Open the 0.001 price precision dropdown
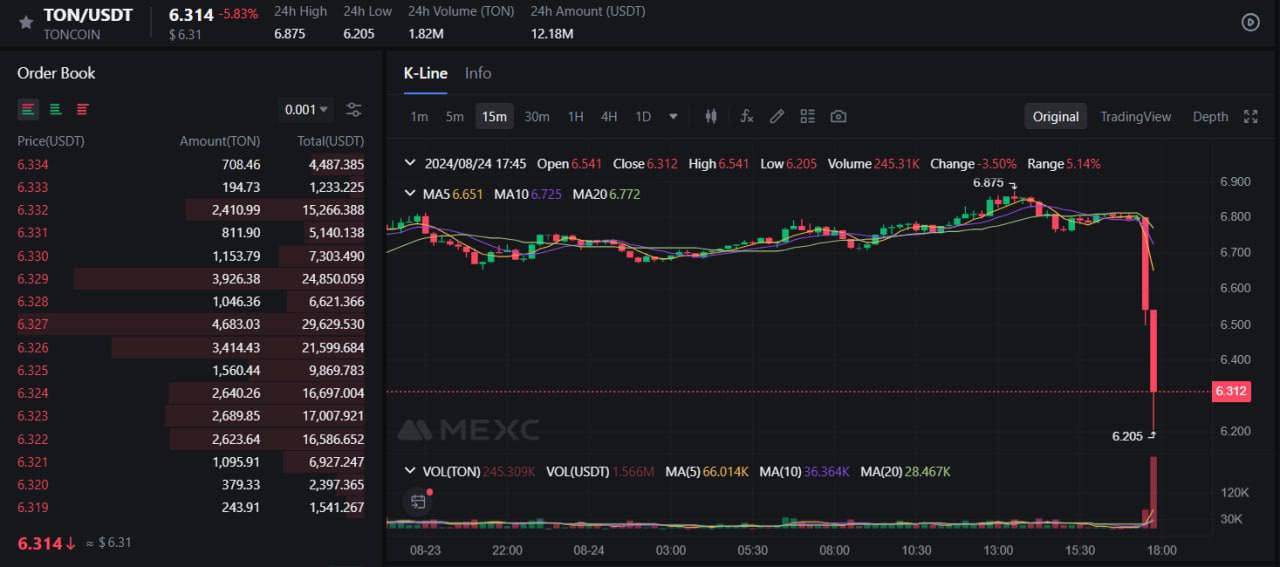This screenshot has height=567, width=1280. pos(306,110)
